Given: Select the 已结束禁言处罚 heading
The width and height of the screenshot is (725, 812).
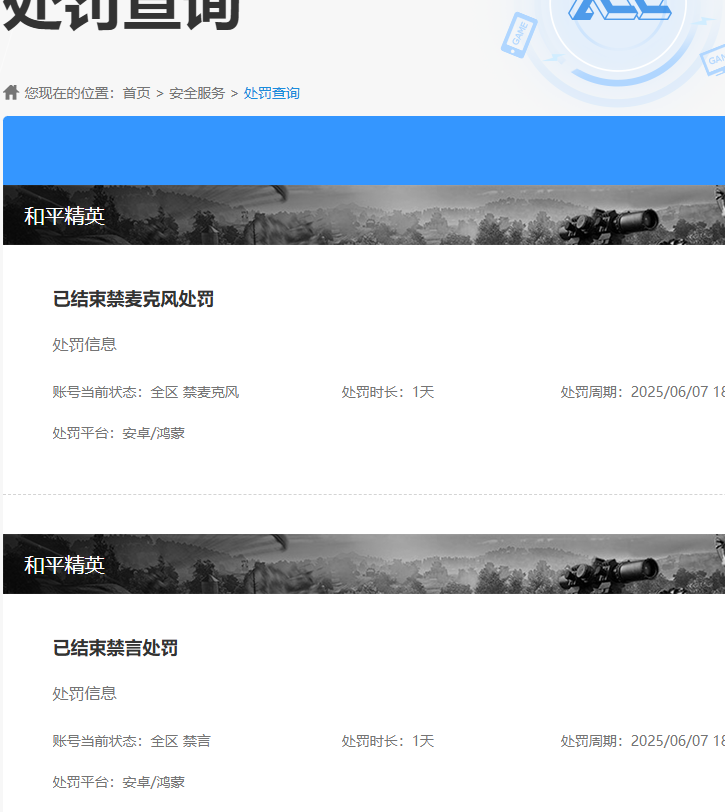Looking at the screenshot, I should coord(115,648).
